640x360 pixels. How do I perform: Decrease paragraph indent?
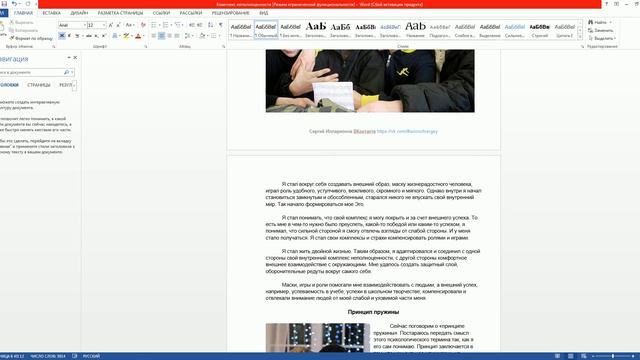(x=192, y=25)
